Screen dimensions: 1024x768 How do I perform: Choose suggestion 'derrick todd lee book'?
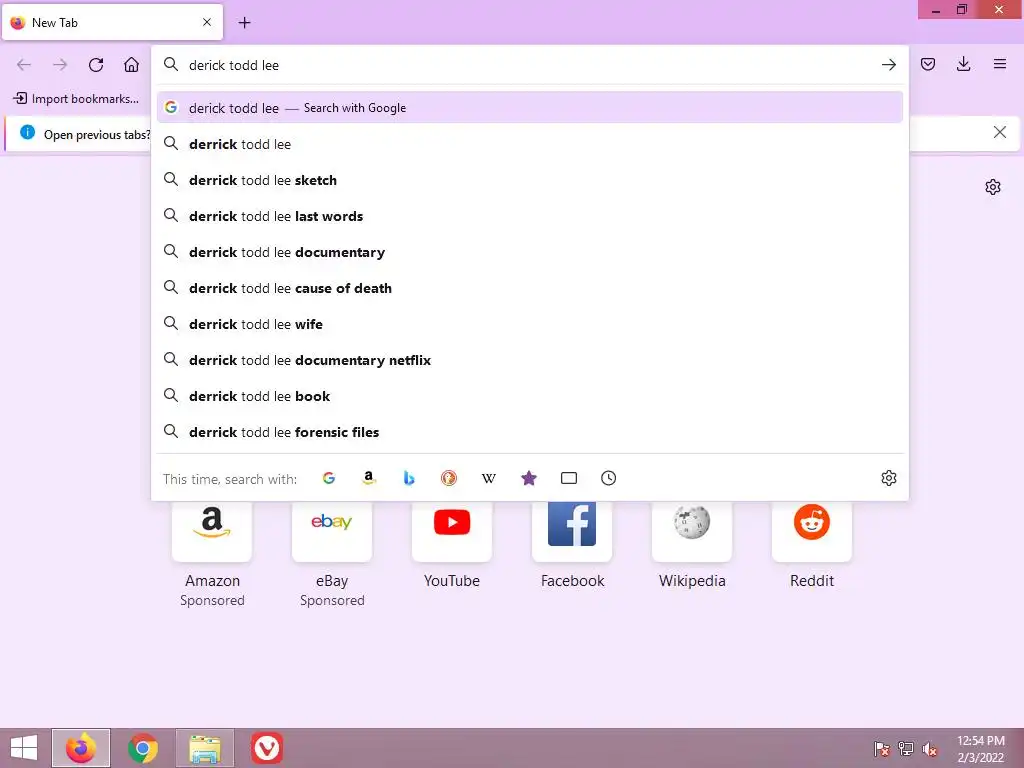click(530, 396)
